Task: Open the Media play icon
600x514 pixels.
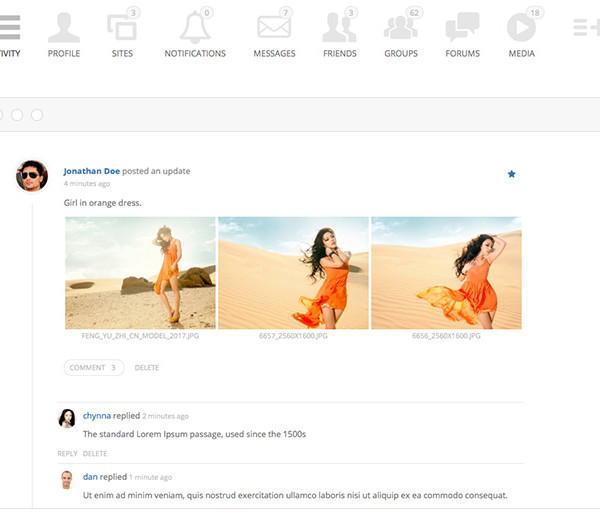Action: (x=521, y=28)
